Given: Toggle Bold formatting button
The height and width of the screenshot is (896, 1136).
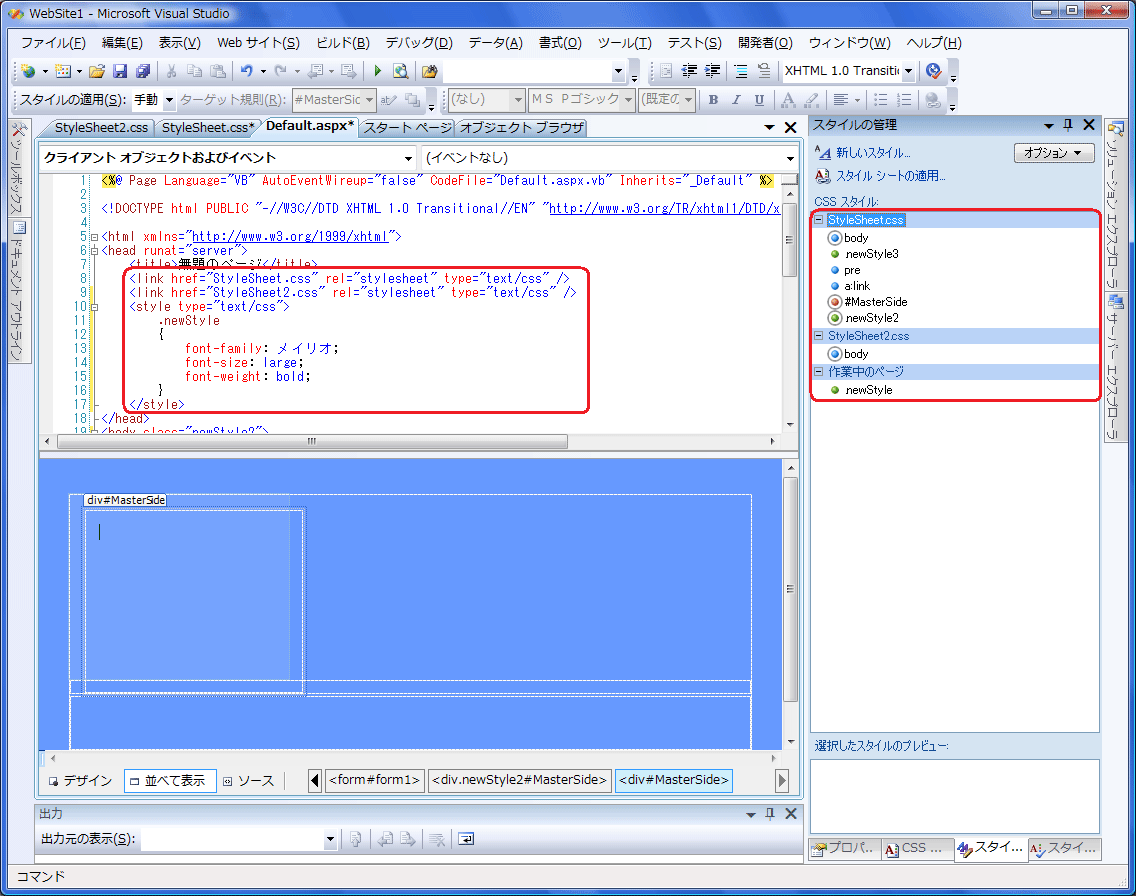Looking at the screenshot, I should click(713, 99).
